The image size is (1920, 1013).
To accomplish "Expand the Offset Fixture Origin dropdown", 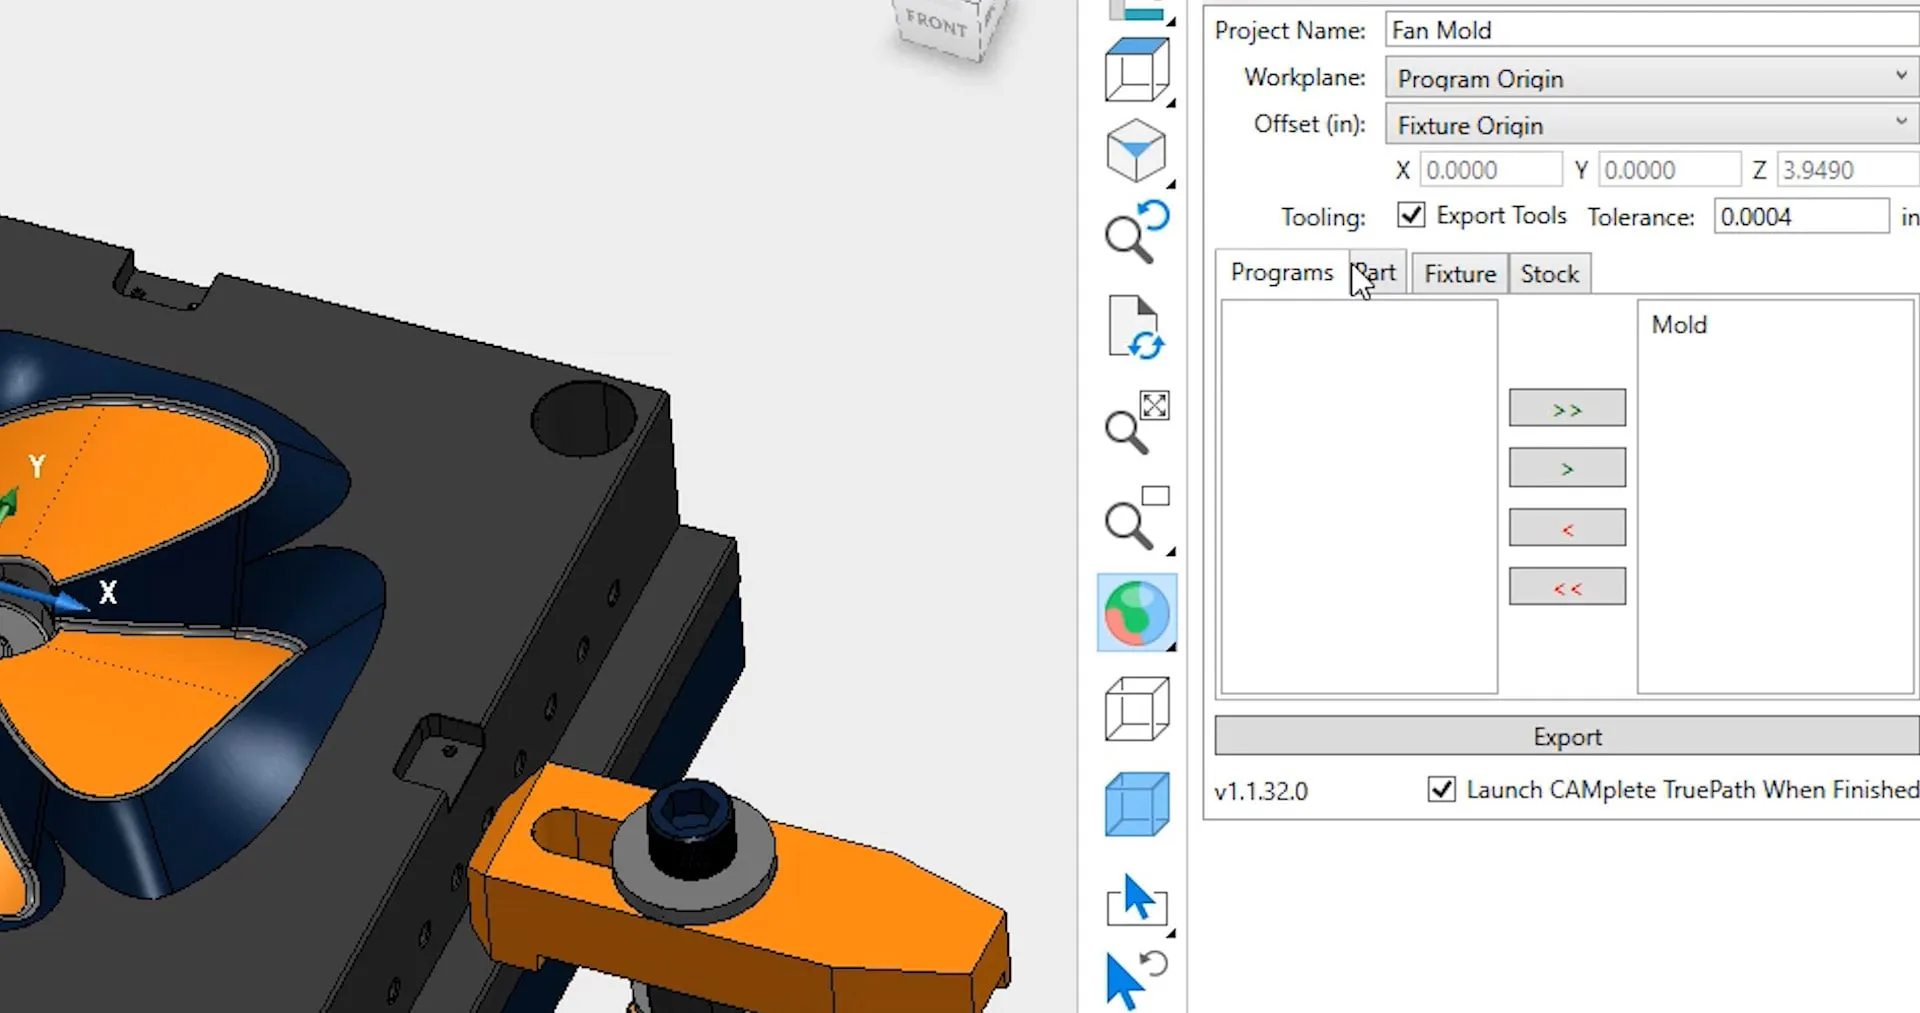I will coord(1651,125).
